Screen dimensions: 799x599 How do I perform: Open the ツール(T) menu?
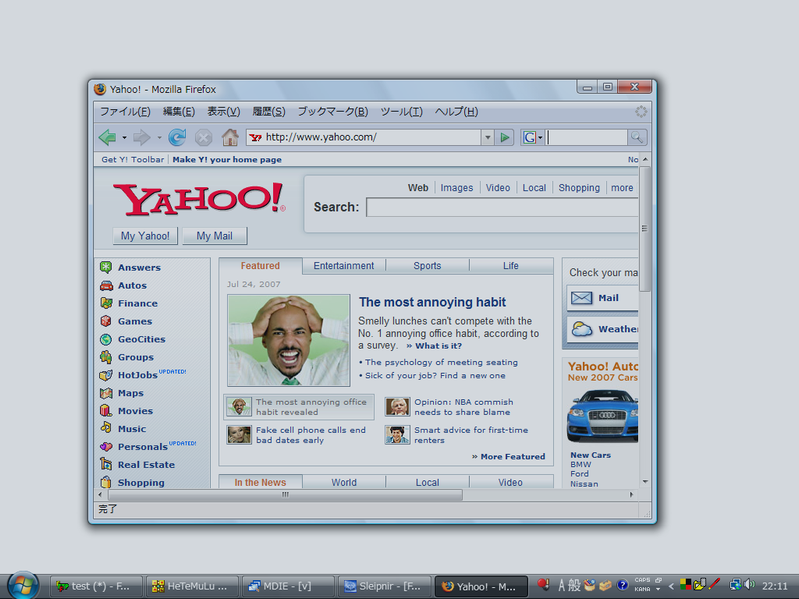(x=402, y=112)
